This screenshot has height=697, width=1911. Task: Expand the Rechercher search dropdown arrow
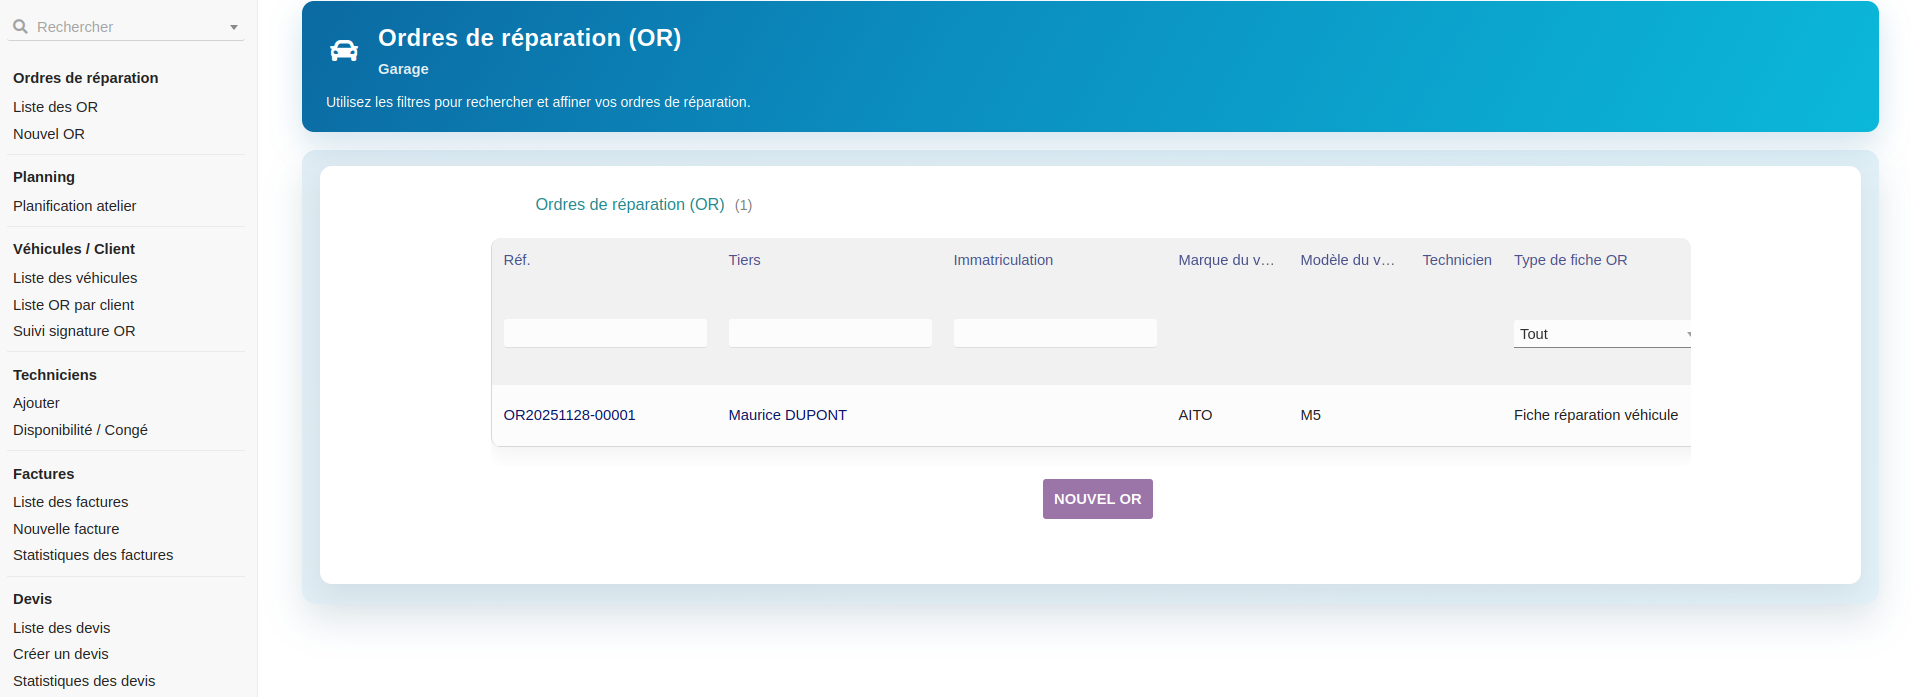[234, 27]
